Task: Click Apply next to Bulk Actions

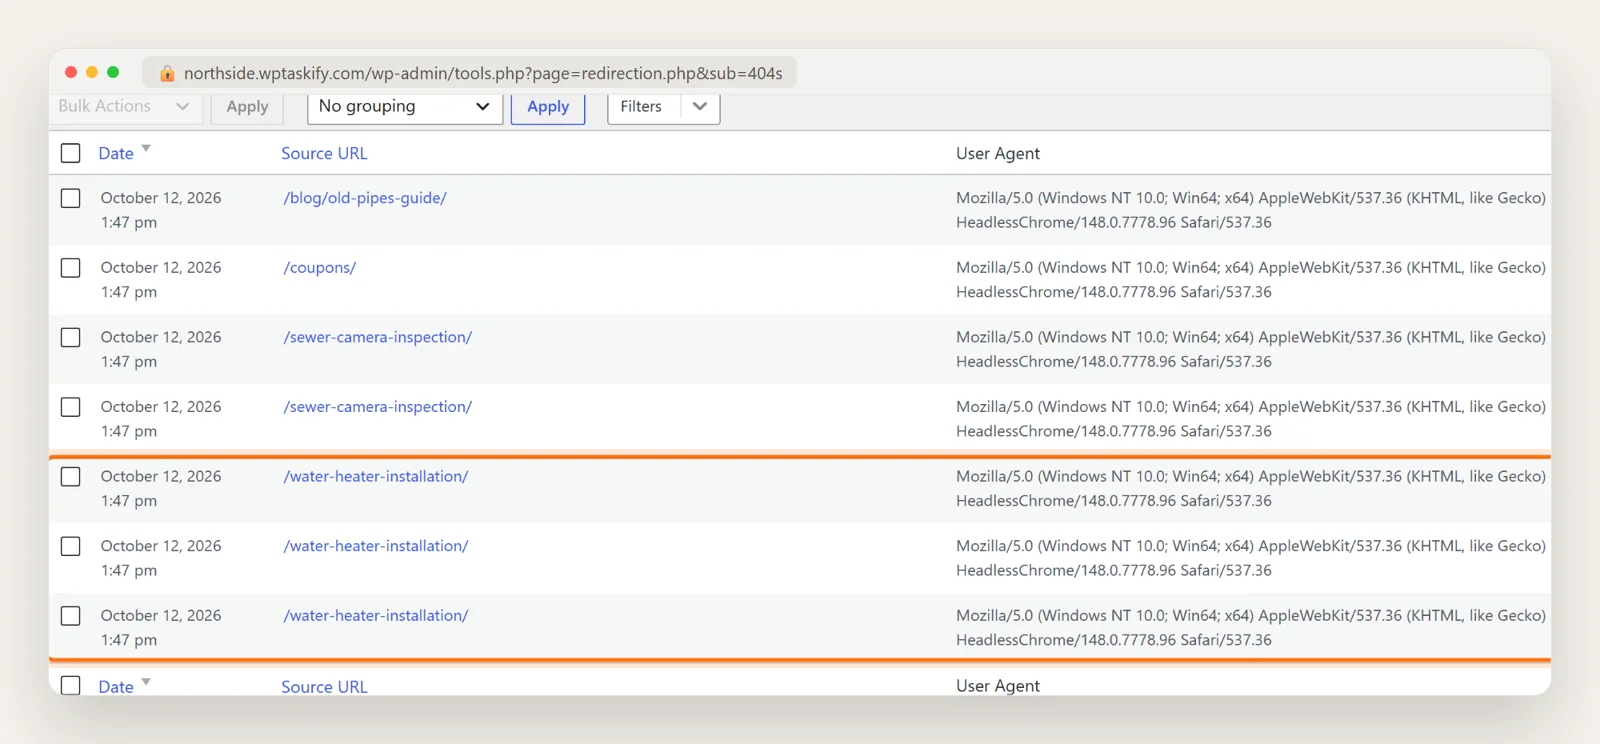Action: pyautogui.click(x=247, y=107)
